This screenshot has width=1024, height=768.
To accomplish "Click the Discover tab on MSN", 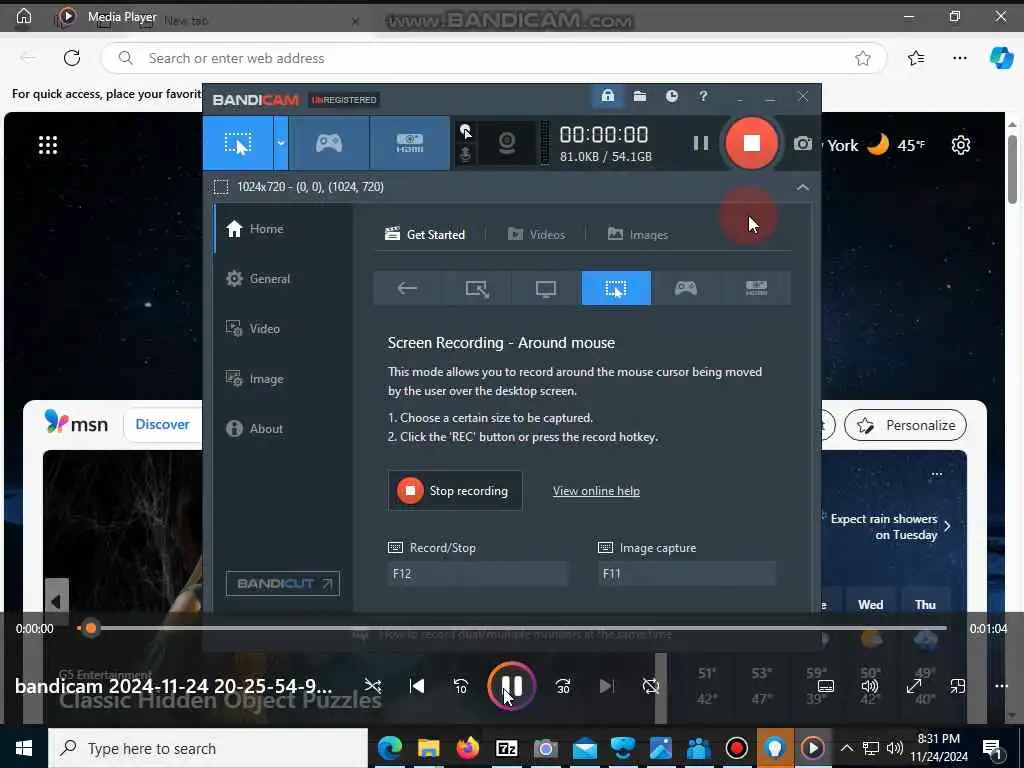I will tap(162, 424).
